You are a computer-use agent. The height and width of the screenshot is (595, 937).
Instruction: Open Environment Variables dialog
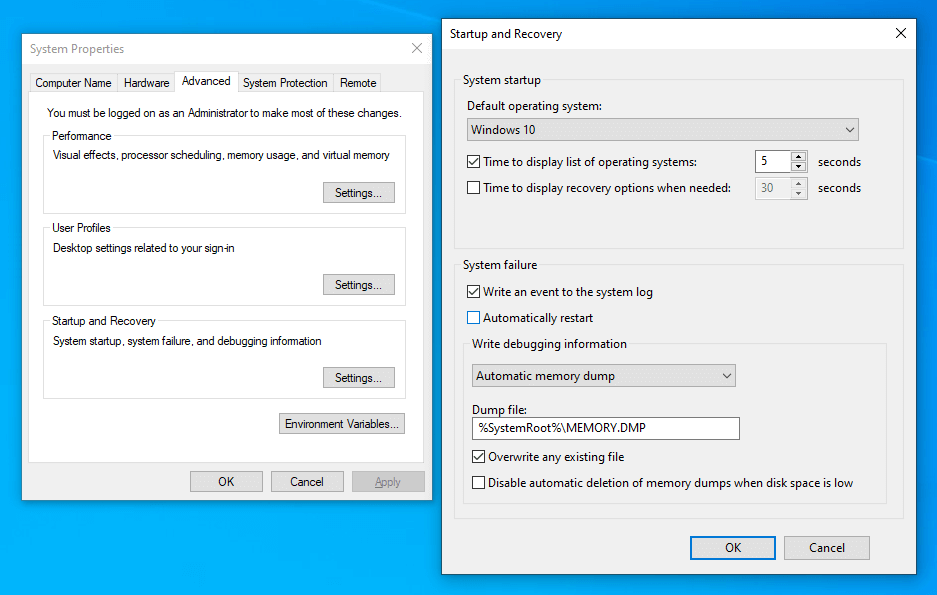pyautogui.click(x=342, y=424)
